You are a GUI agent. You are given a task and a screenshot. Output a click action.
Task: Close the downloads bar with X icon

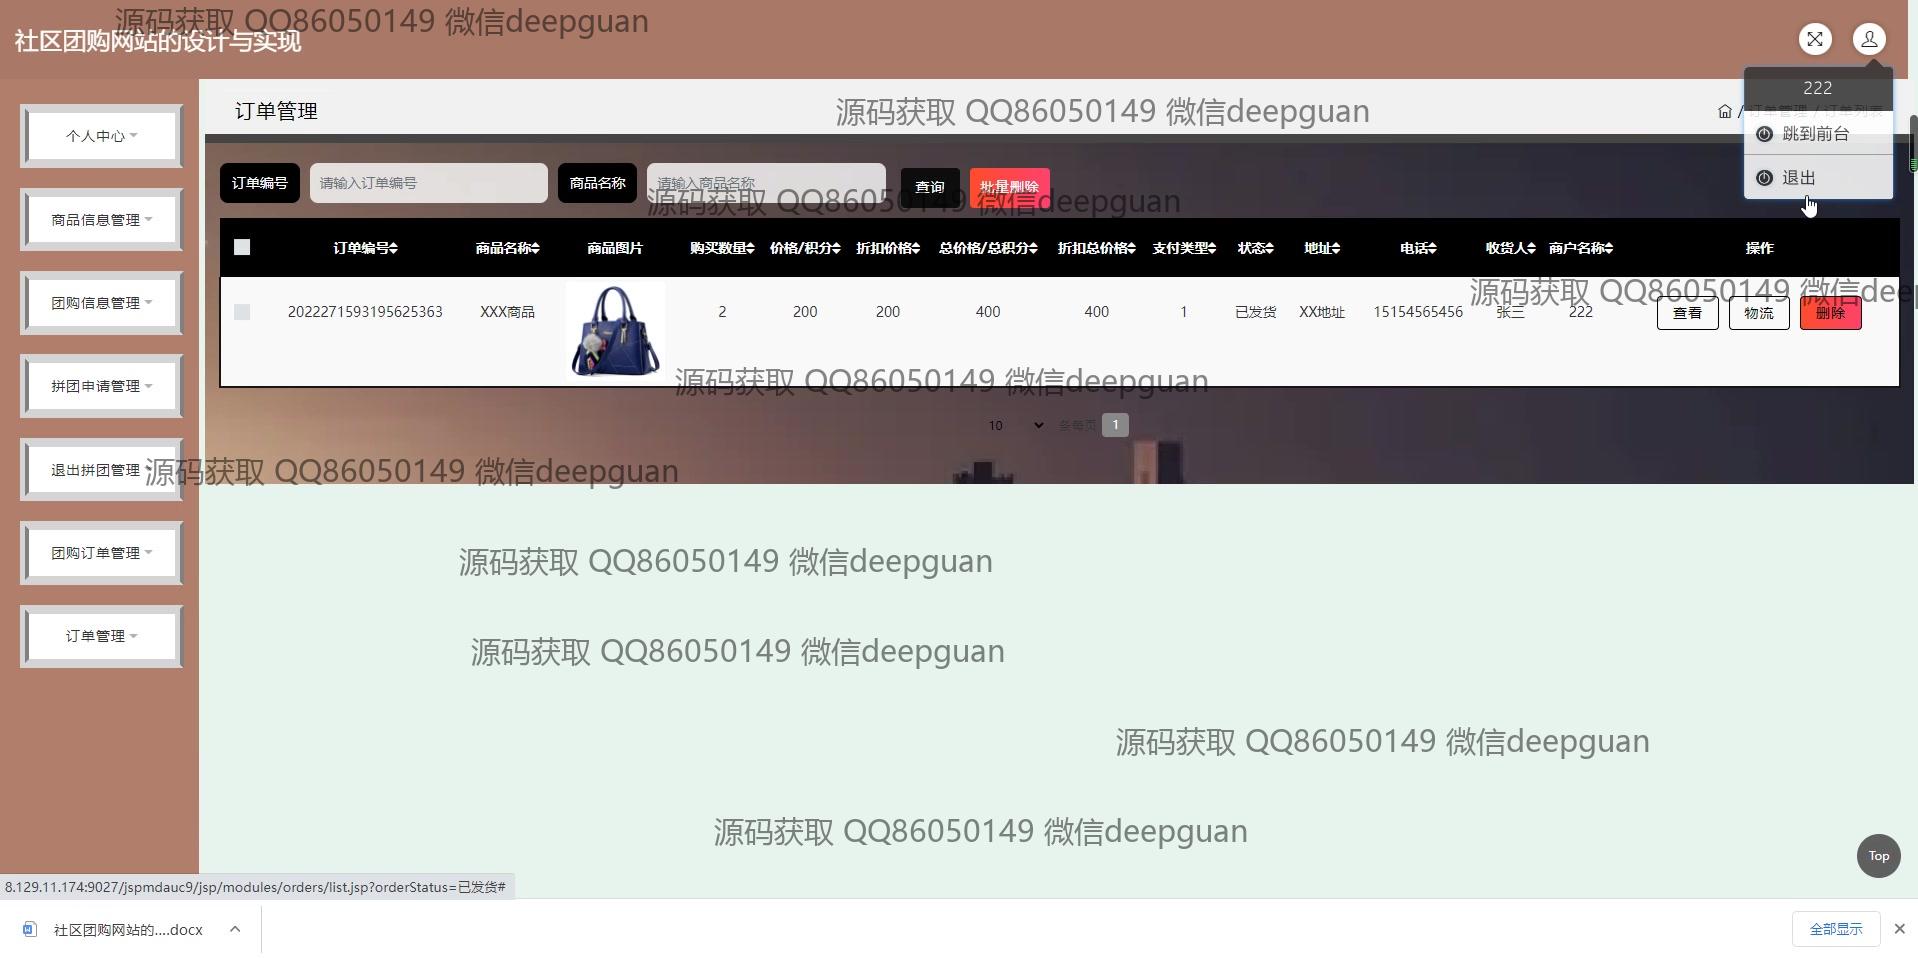1899,929
